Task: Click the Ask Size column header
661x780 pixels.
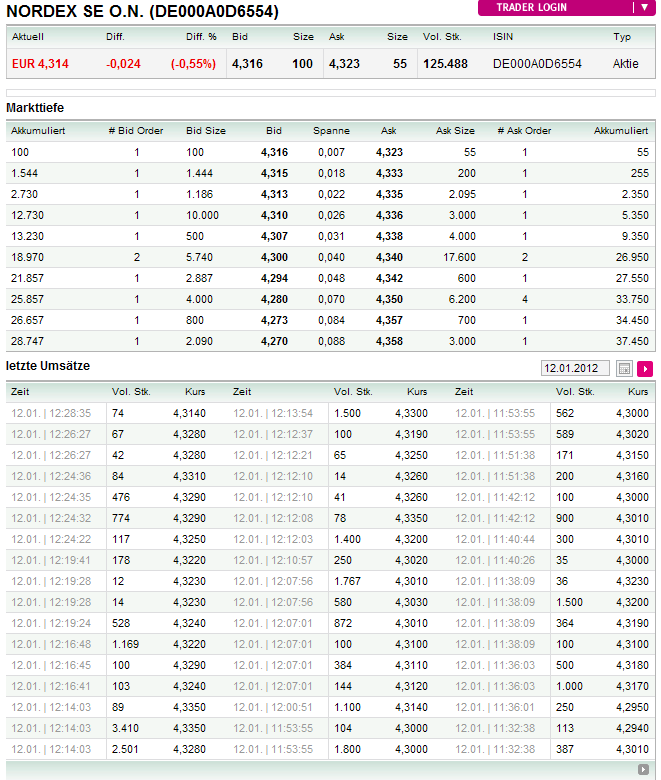Action: pos(455,131)
